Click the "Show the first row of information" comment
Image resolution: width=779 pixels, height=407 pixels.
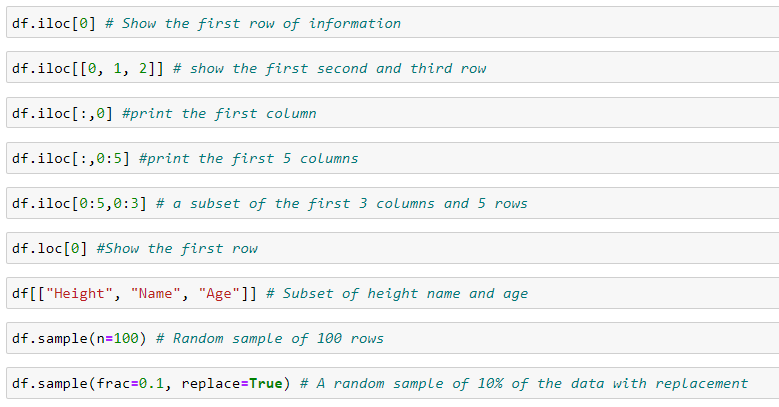260,23
